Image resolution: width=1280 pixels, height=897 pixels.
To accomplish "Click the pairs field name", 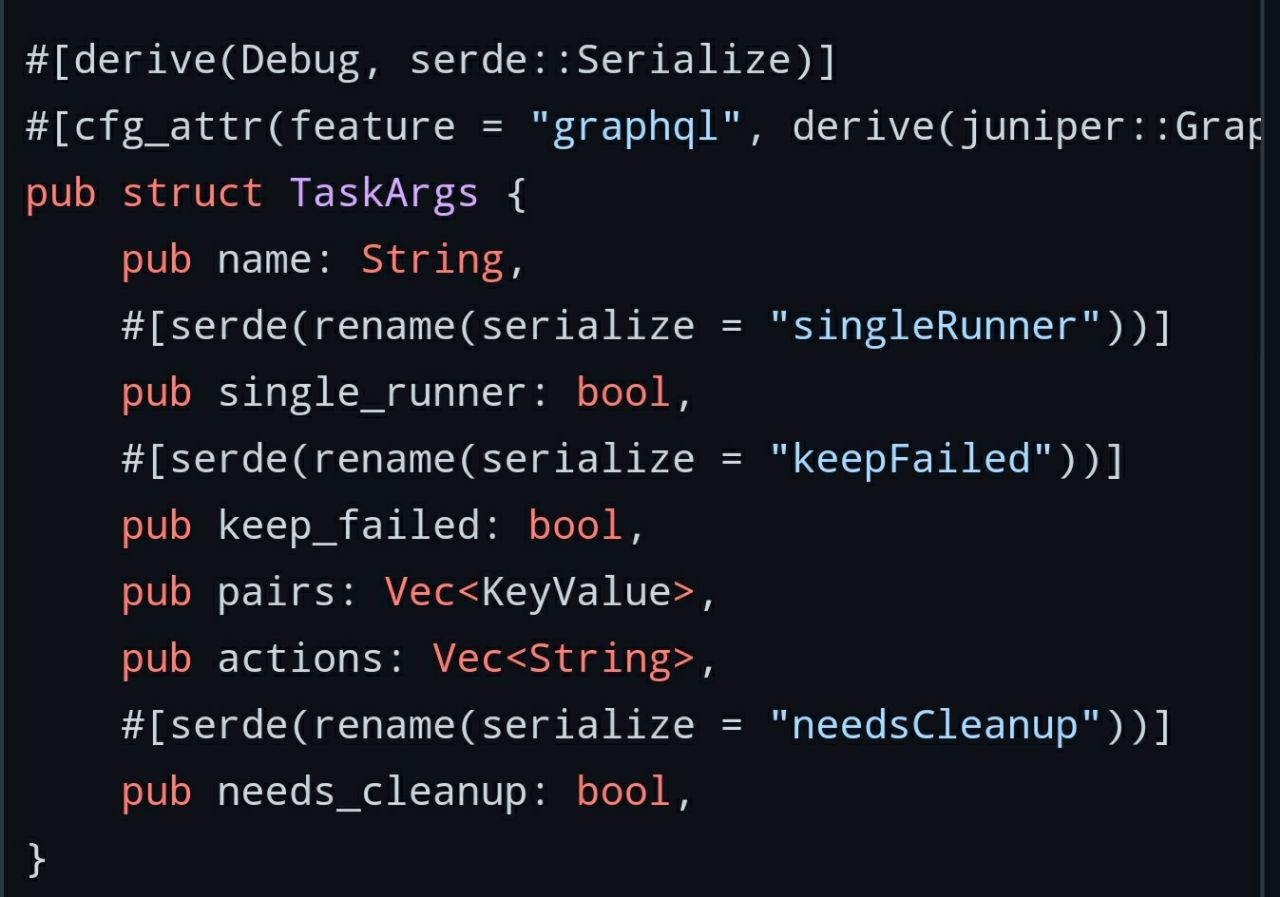I will point(275,592).
